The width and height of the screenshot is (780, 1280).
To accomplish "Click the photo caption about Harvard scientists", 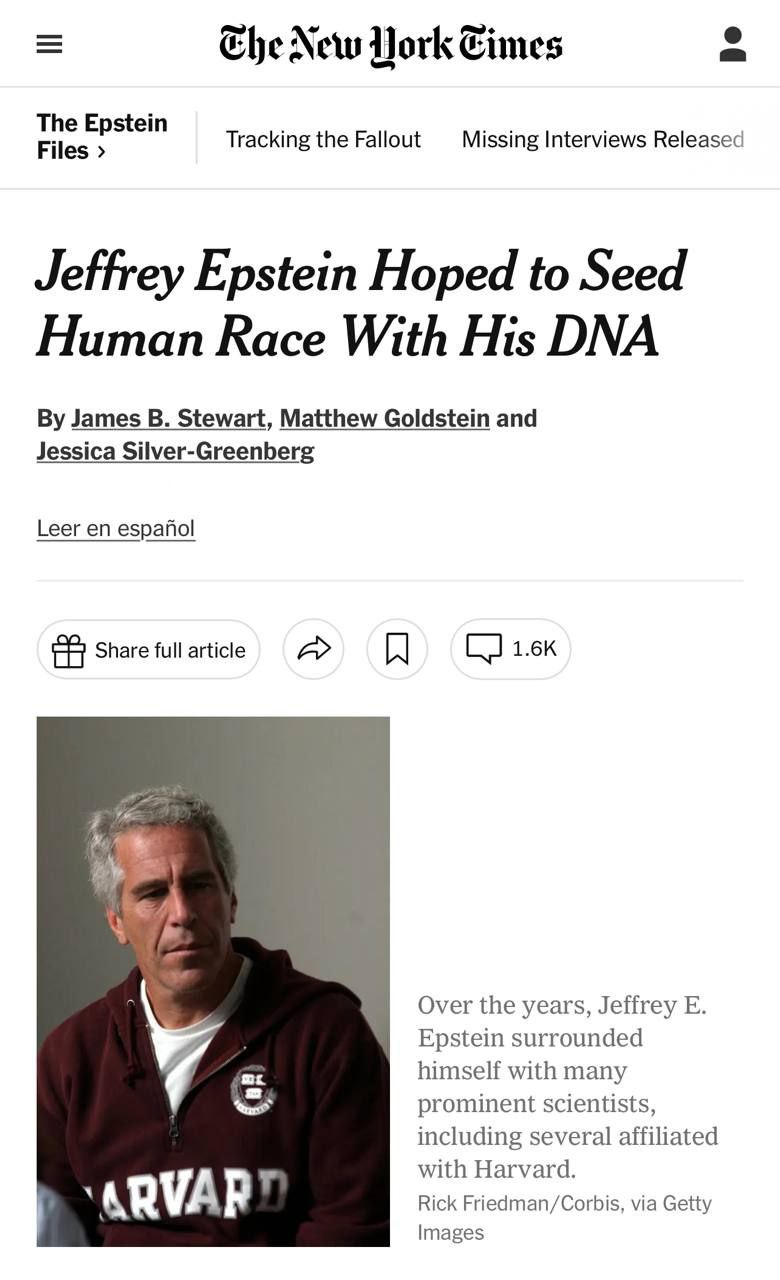I will tap(567, 1086).
